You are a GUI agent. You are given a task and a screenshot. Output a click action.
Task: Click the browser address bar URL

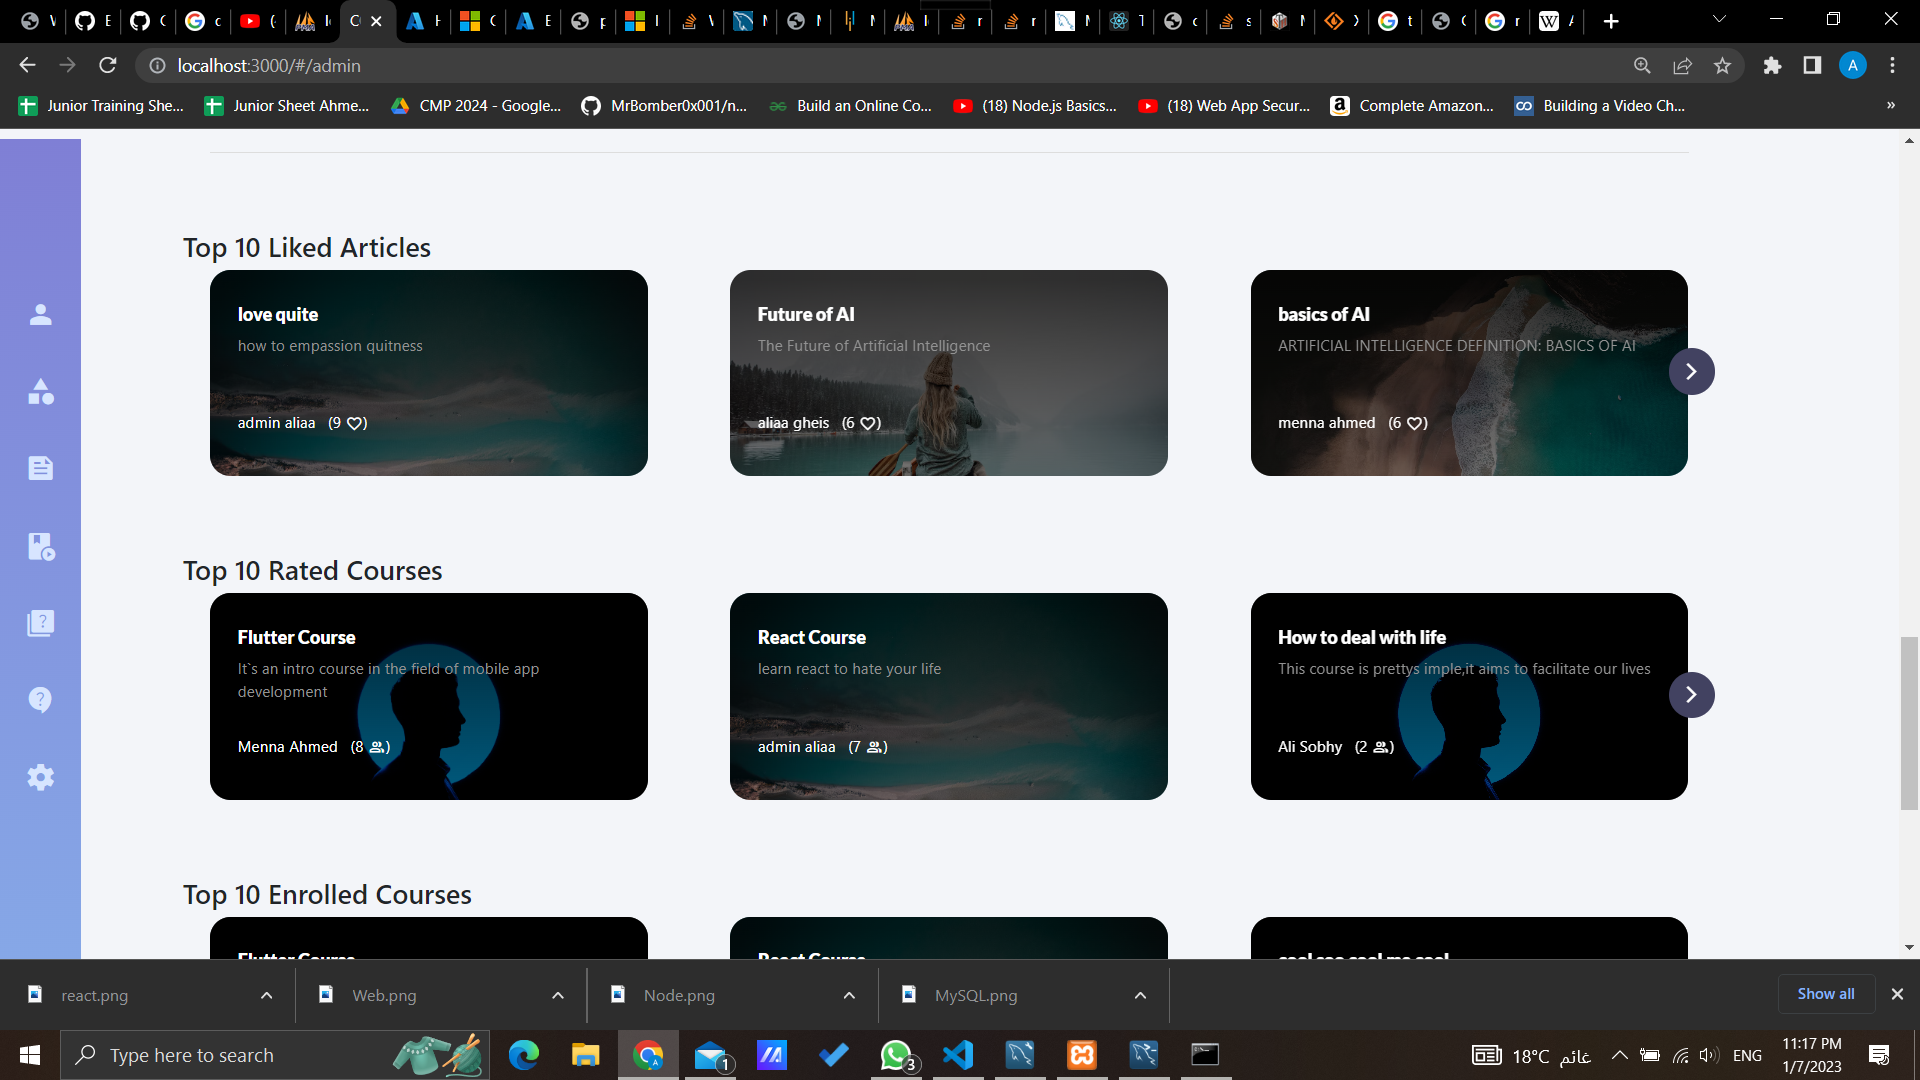[269, 66]
